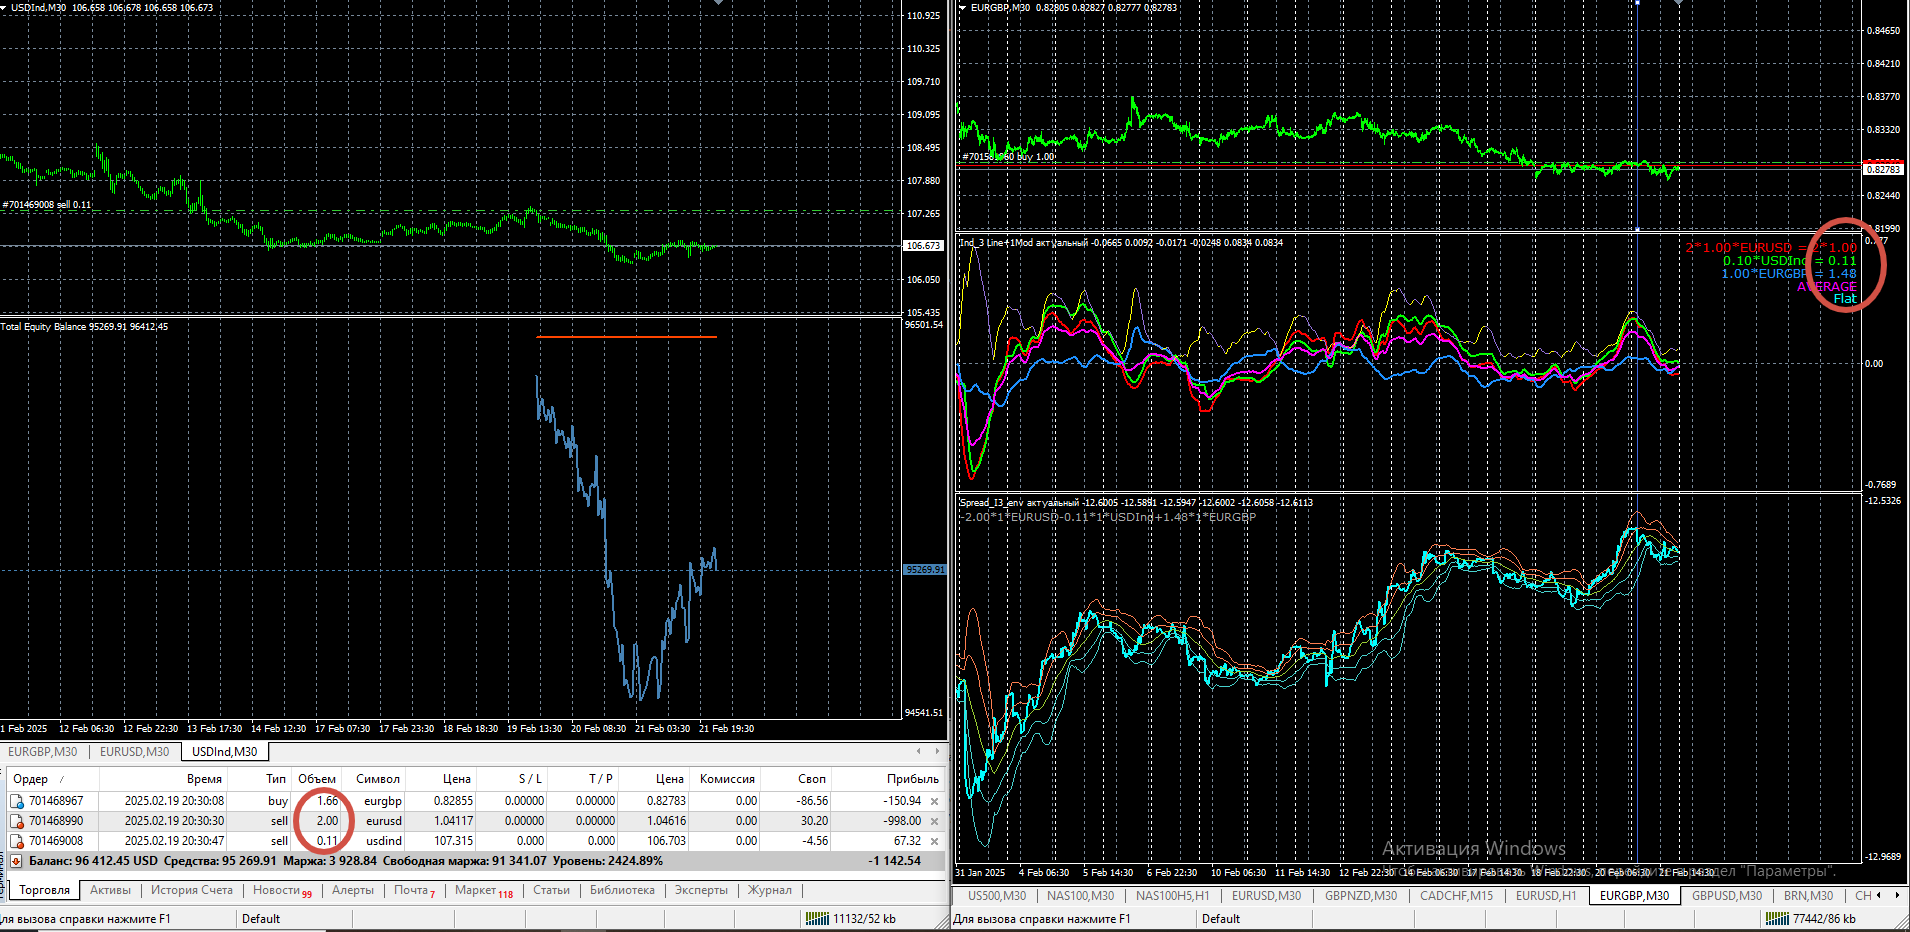The image size is (1910, 932).
Task: Click the sell order icon for order 701469008
Action: 17,841
